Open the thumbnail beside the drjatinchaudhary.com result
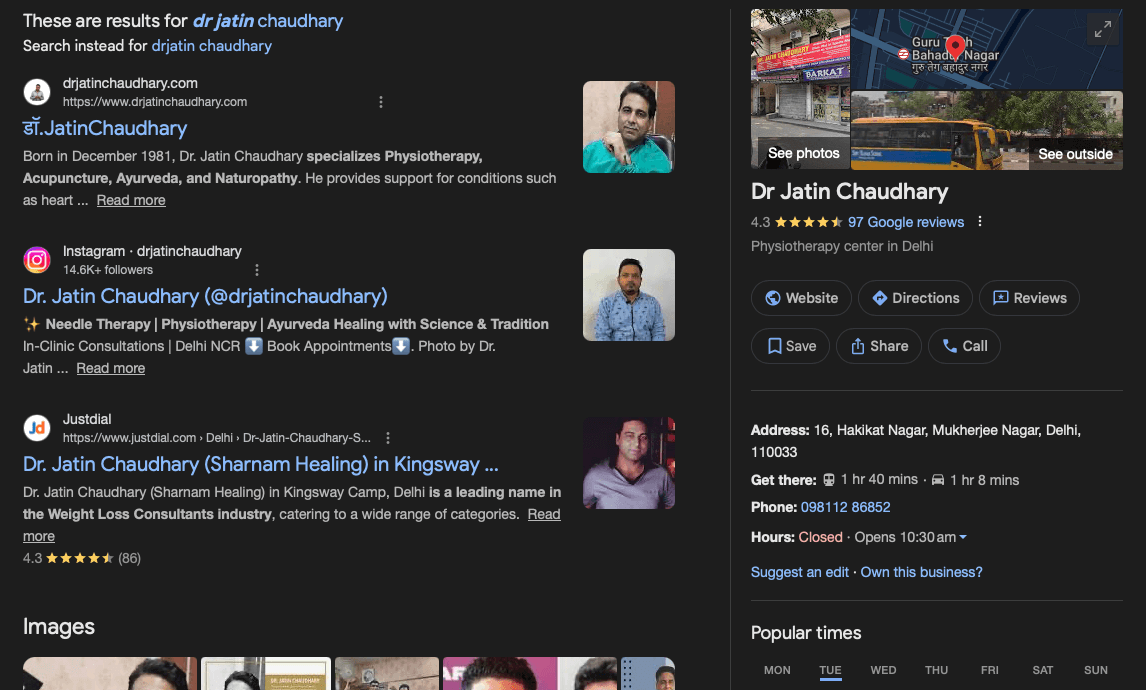 (x=629, y=127)
